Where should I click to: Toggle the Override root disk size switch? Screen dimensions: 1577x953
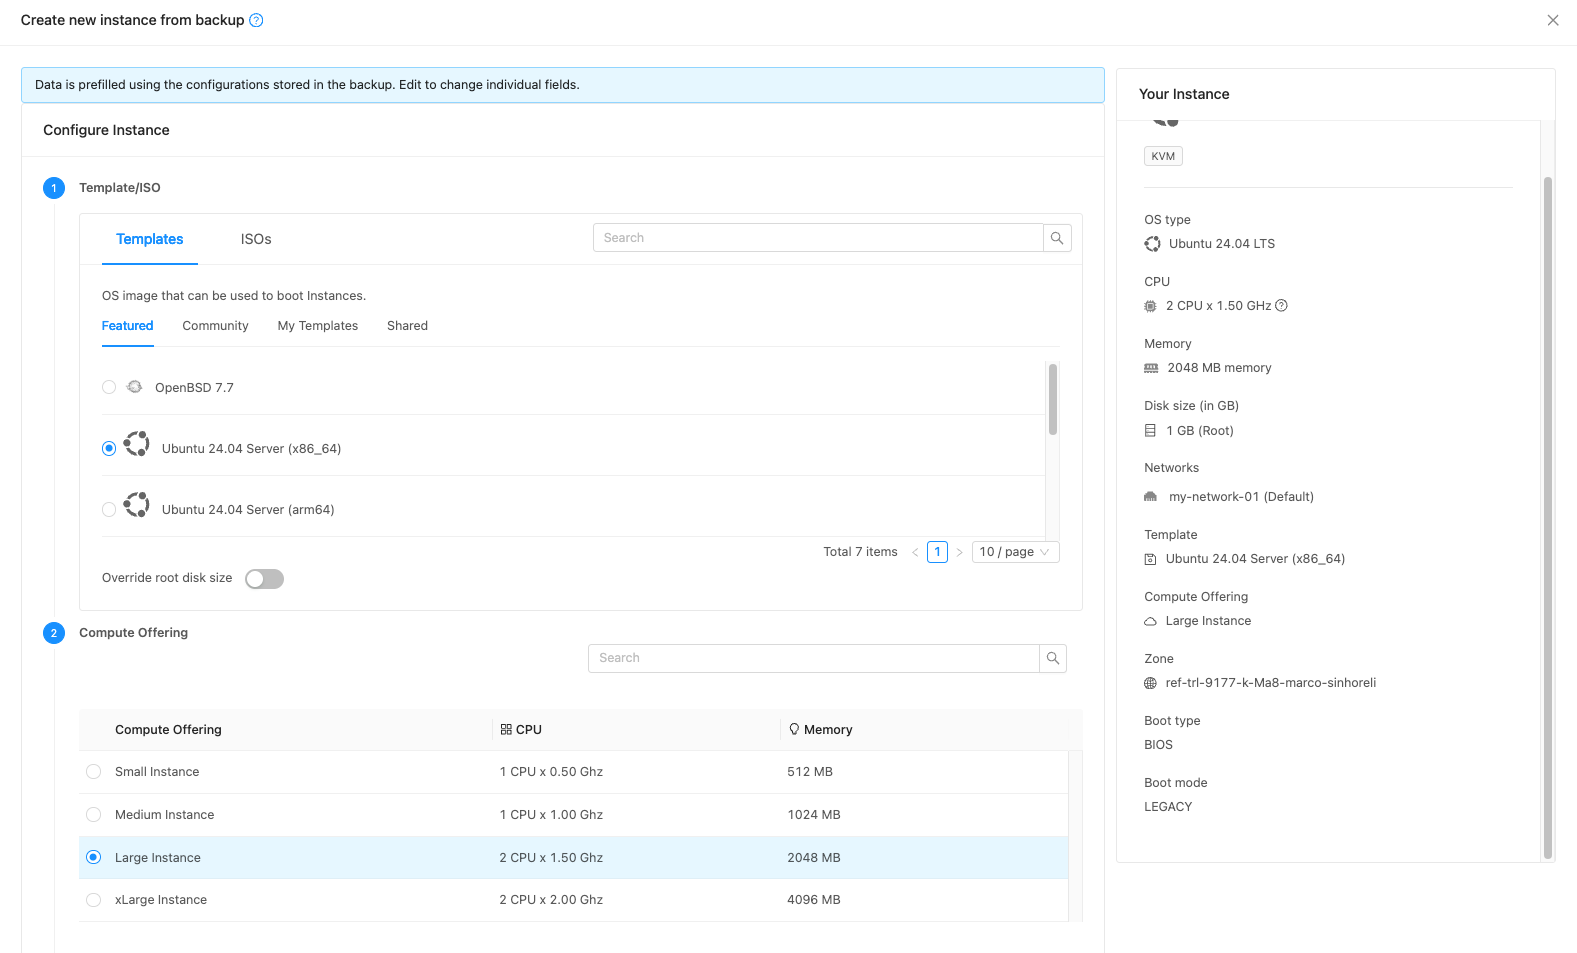coord(265,579)
